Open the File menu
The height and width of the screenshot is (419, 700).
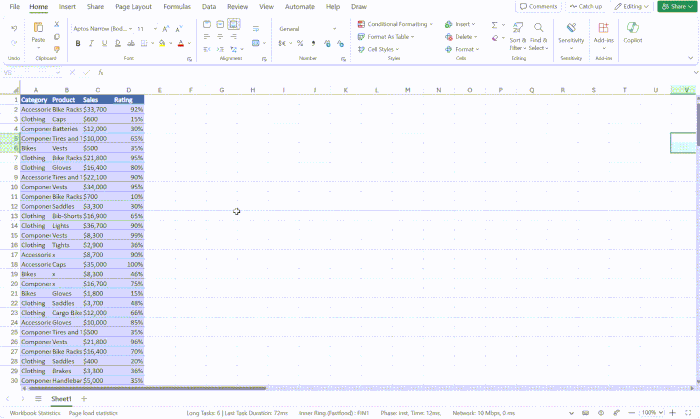[15, 7]
